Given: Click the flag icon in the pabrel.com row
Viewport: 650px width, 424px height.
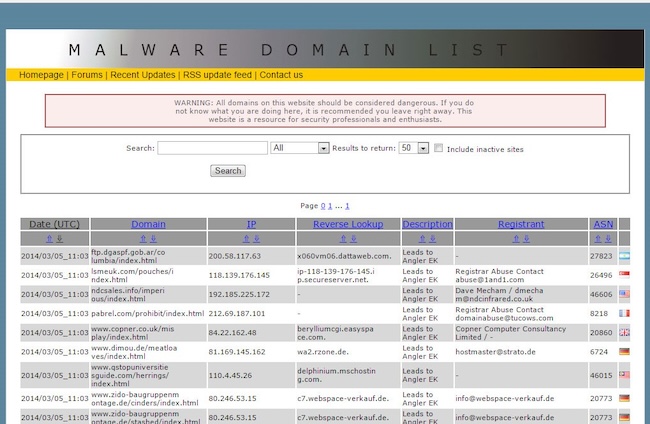Looking at the screenshot, I should pos(624,313).
